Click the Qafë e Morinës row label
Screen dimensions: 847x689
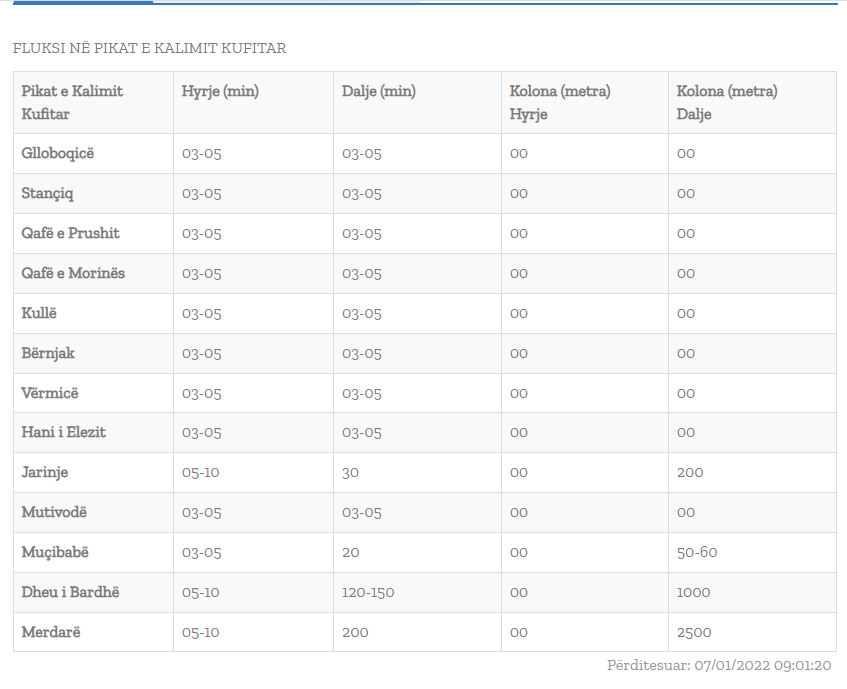pyautogui.click(x=73, y=273)
